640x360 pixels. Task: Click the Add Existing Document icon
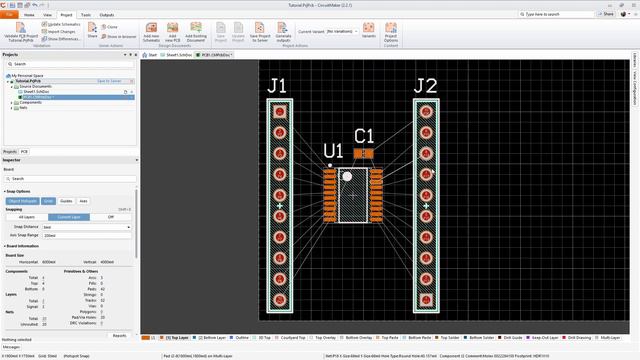point(196,28)
